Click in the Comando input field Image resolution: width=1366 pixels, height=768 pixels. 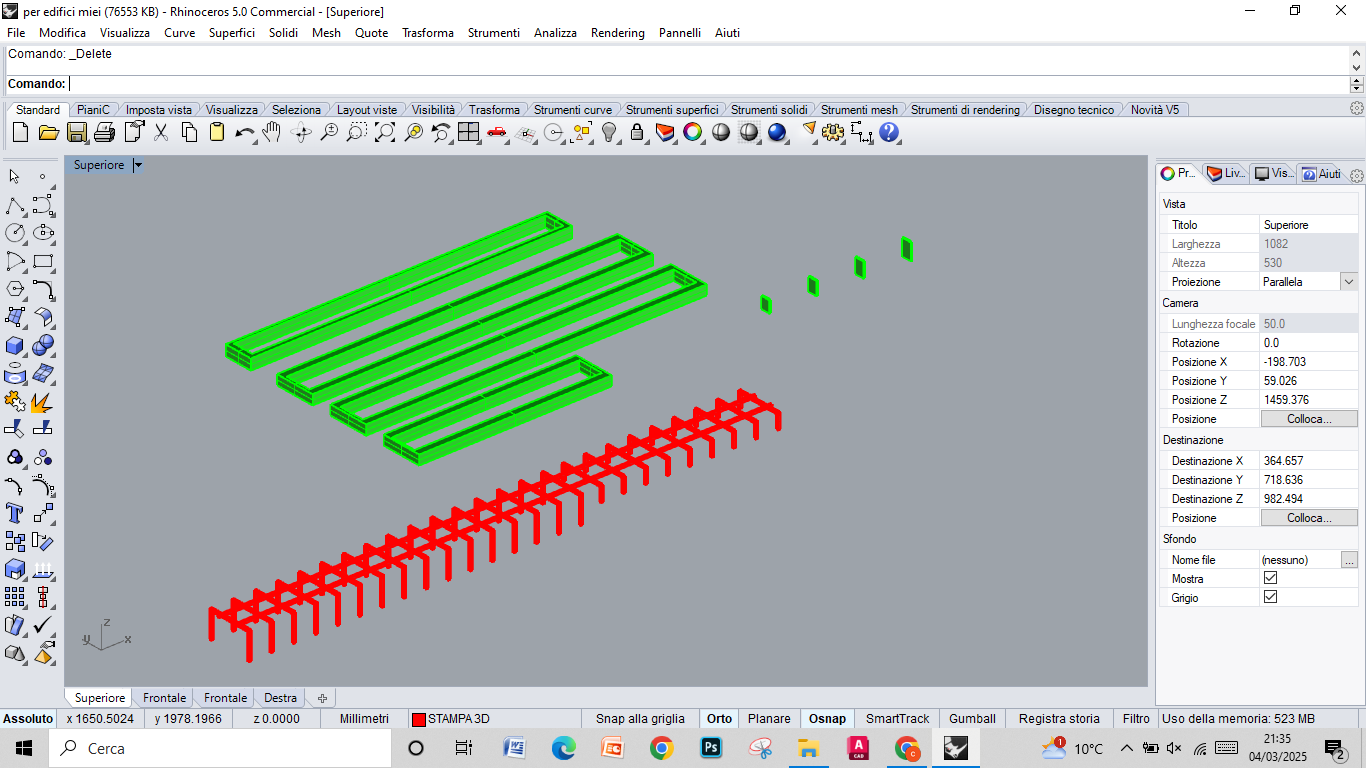pyautogui.click(x=708, y=84)
